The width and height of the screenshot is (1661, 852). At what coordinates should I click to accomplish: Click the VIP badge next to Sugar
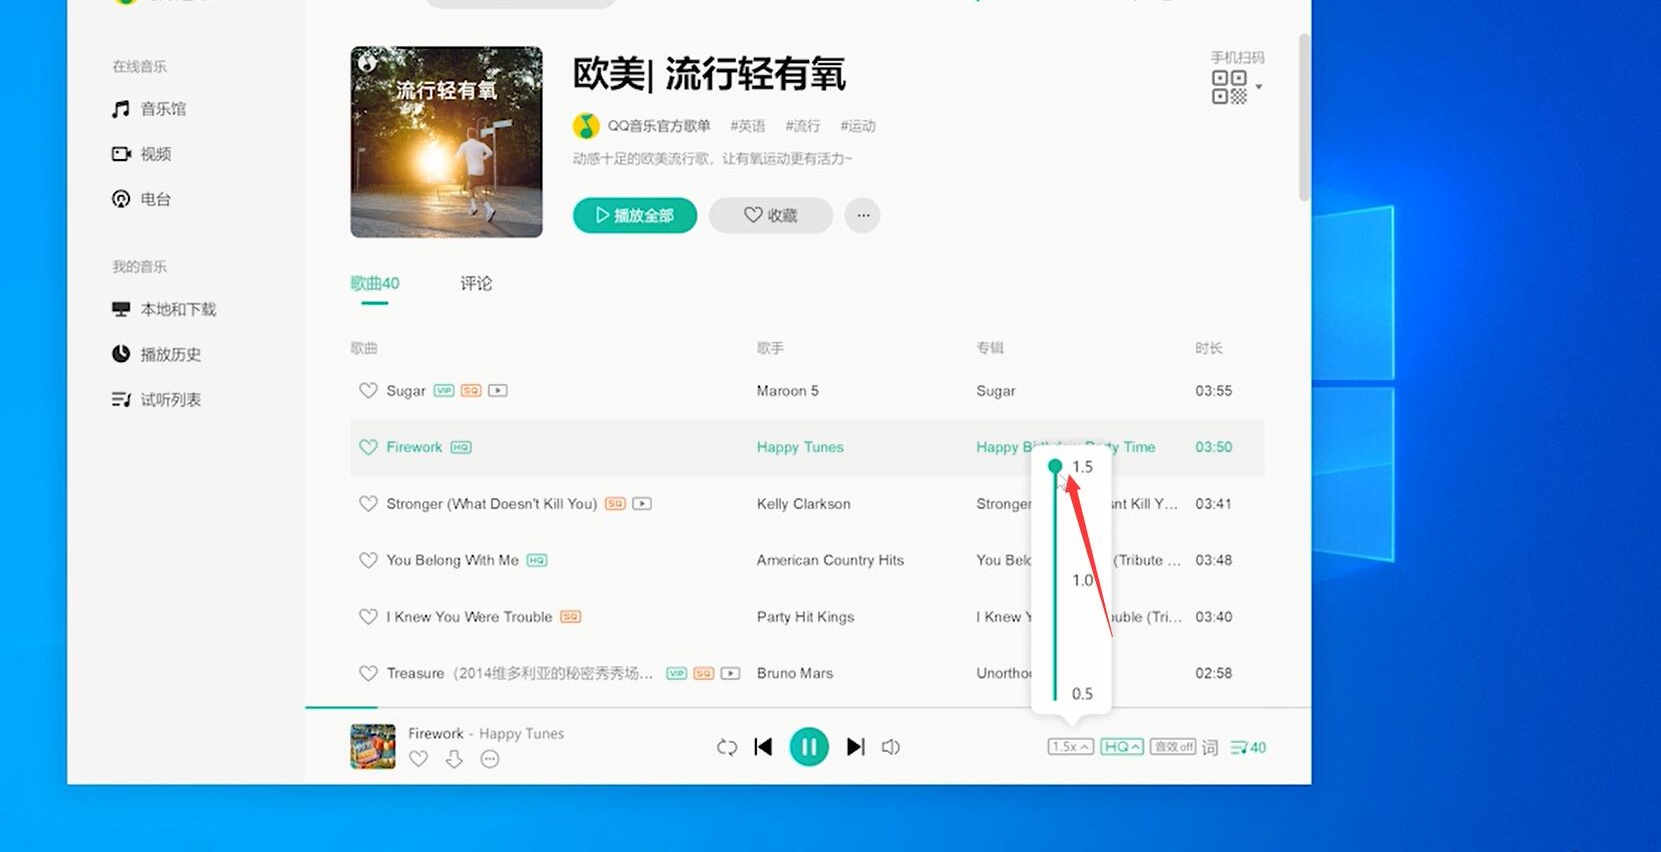click(x=444, y=391)
